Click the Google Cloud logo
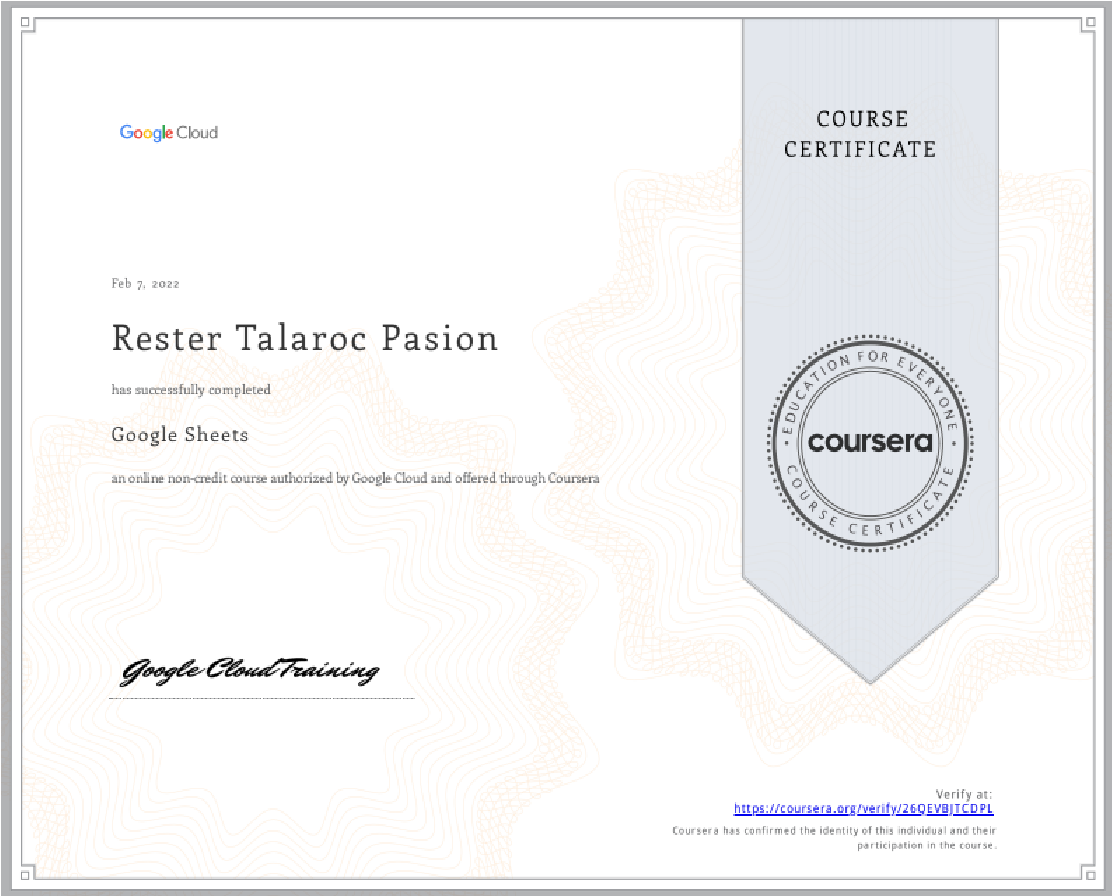Viewport: 1112px width, 896px height. [x=169, y=133]
